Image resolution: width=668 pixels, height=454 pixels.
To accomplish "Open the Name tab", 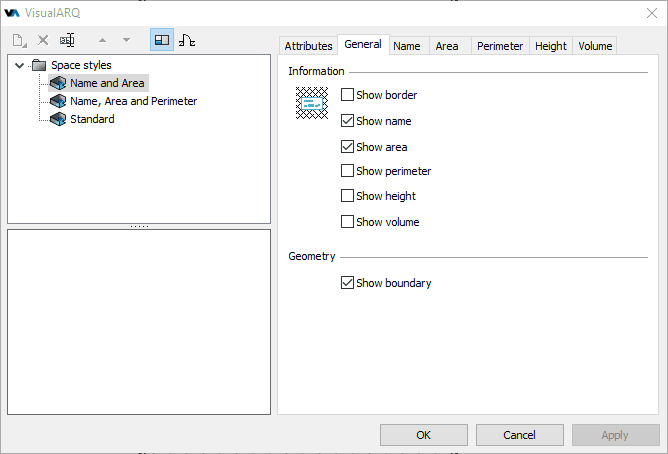I will coord(407,46).
